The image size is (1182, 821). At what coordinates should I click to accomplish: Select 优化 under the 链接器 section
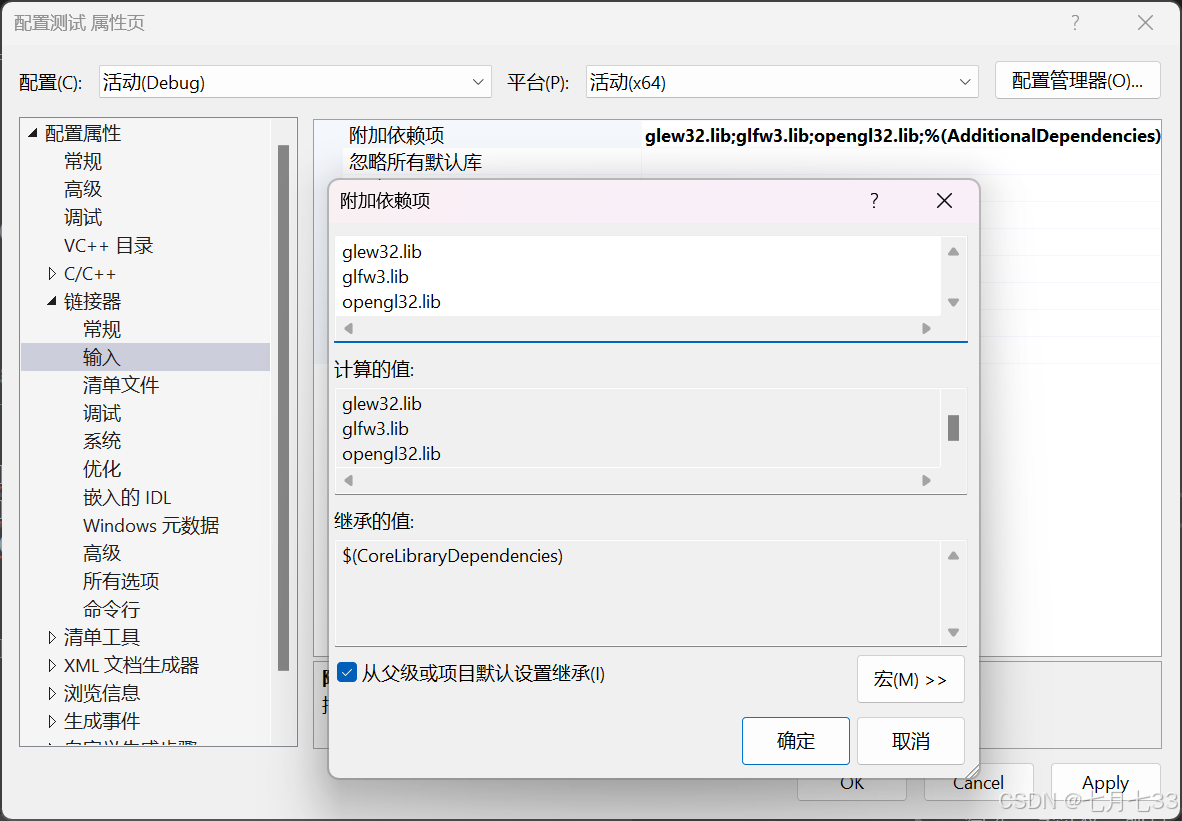[x=101, y=468]
